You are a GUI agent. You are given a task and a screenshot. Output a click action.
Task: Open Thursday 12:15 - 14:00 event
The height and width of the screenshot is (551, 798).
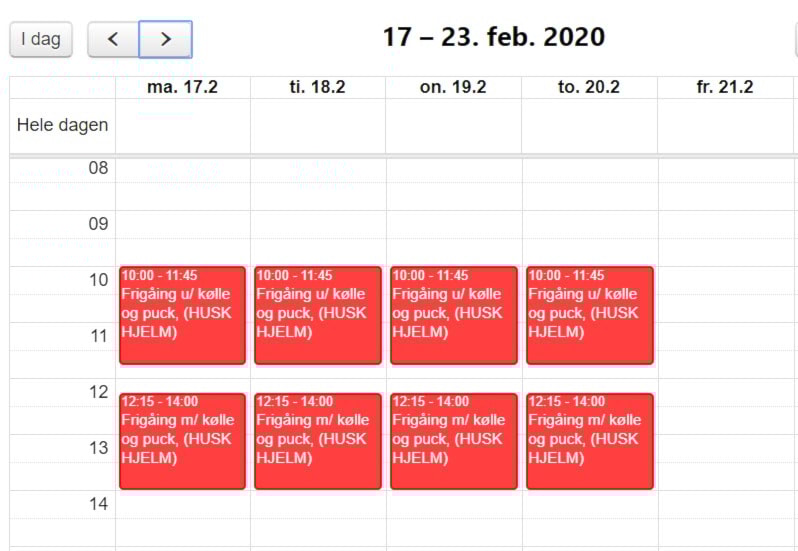point(590,441)
